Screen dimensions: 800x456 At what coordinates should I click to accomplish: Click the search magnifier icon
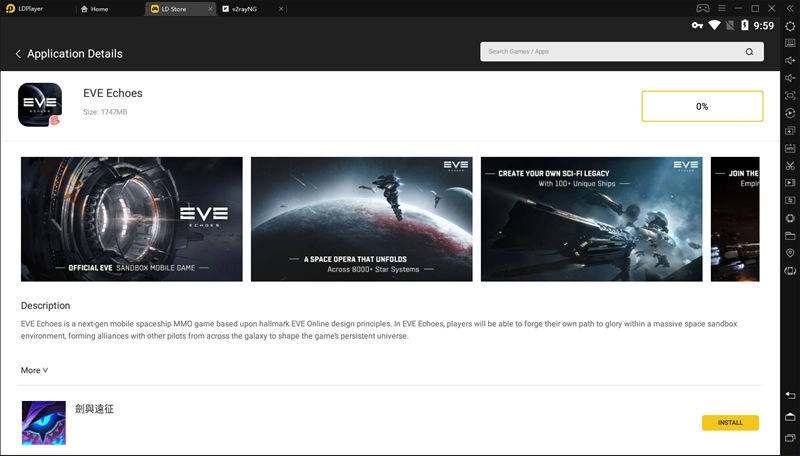point(750,52)
